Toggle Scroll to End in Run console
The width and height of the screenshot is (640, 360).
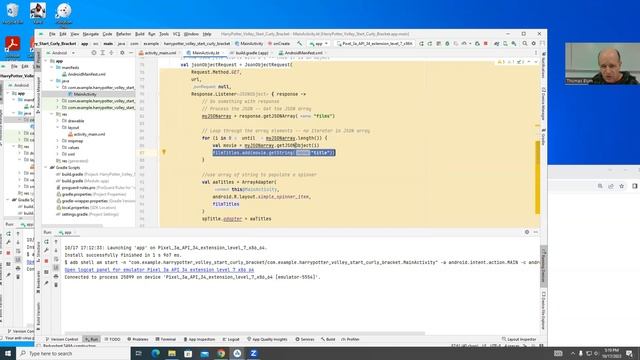[56, 268]
